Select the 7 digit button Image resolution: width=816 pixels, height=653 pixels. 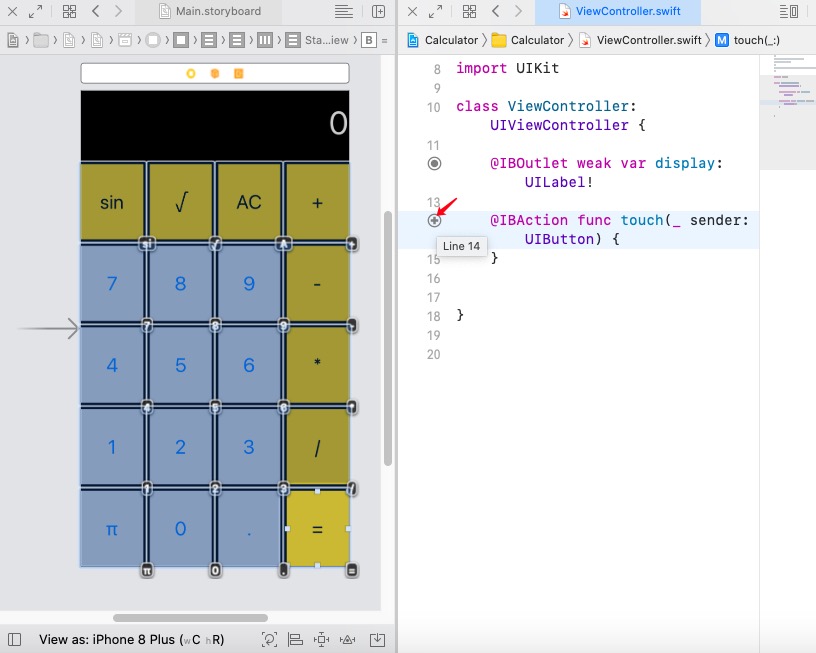click(x=112, y=284)
